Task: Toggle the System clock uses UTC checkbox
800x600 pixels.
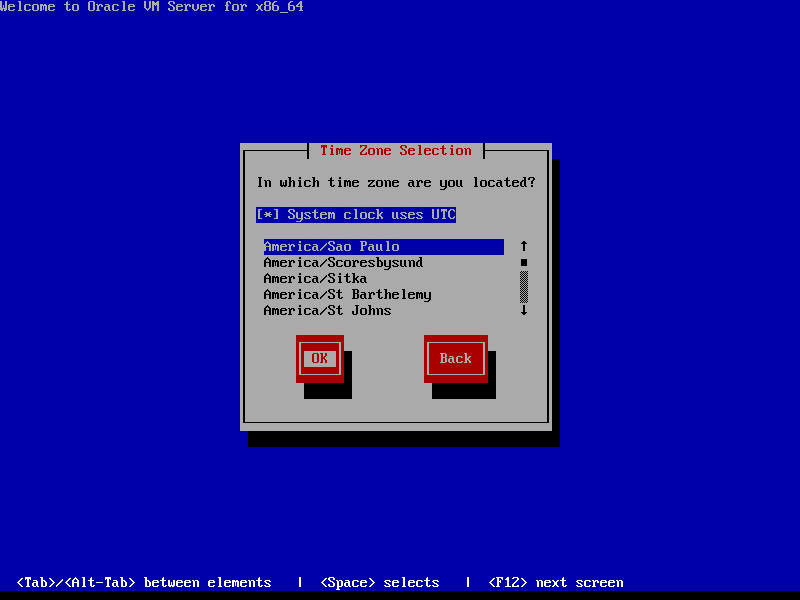Action: pos(356,215)
